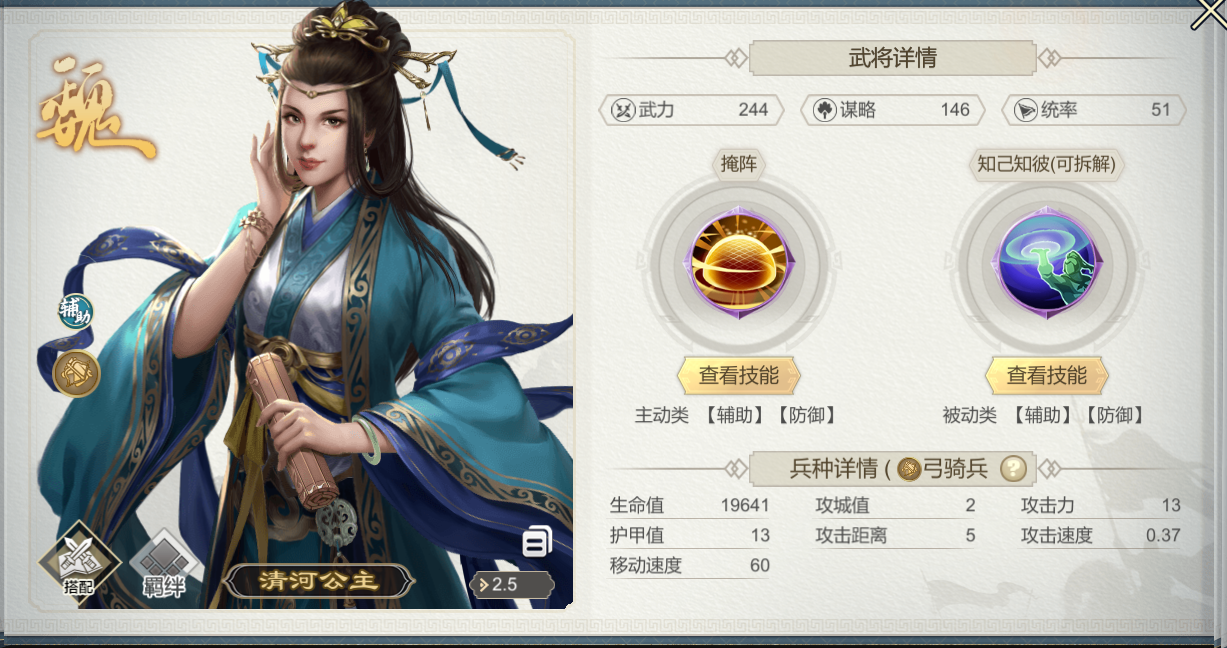
Task: Click the 弓骑兵 troop type label
Action: point(955,468)
